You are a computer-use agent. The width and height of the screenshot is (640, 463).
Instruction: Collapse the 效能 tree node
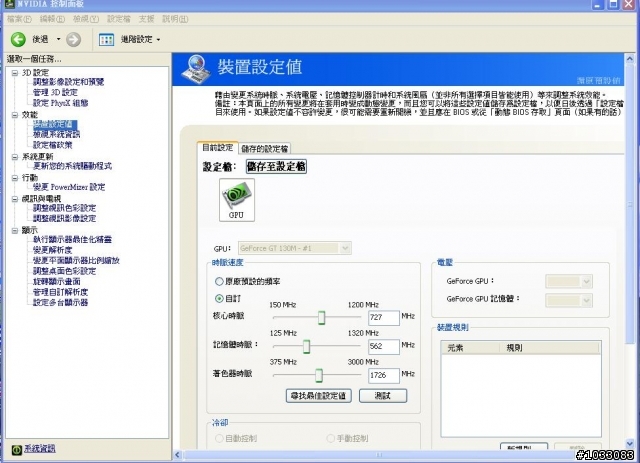[15, 115]
